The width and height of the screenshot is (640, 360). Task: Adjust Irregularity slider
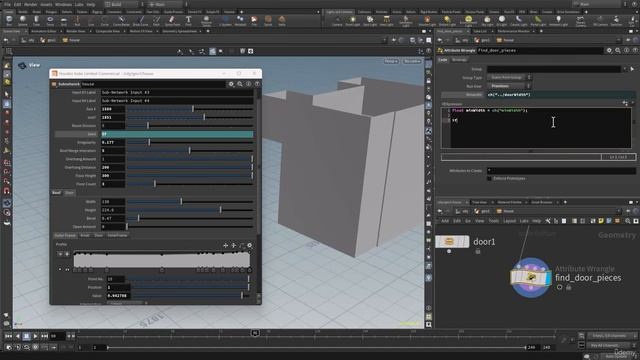pos(190,142)
